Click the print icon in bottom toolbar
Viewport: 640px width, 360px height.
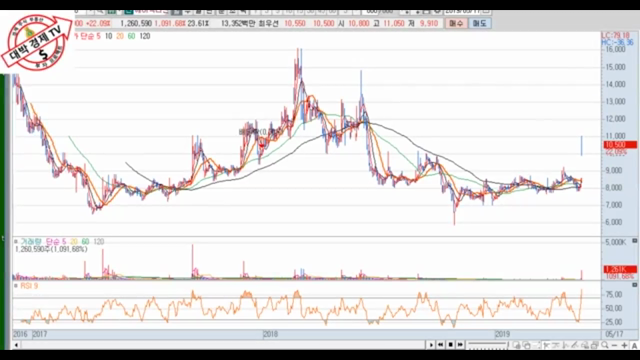pyautogui.click(x=594, y=345)
